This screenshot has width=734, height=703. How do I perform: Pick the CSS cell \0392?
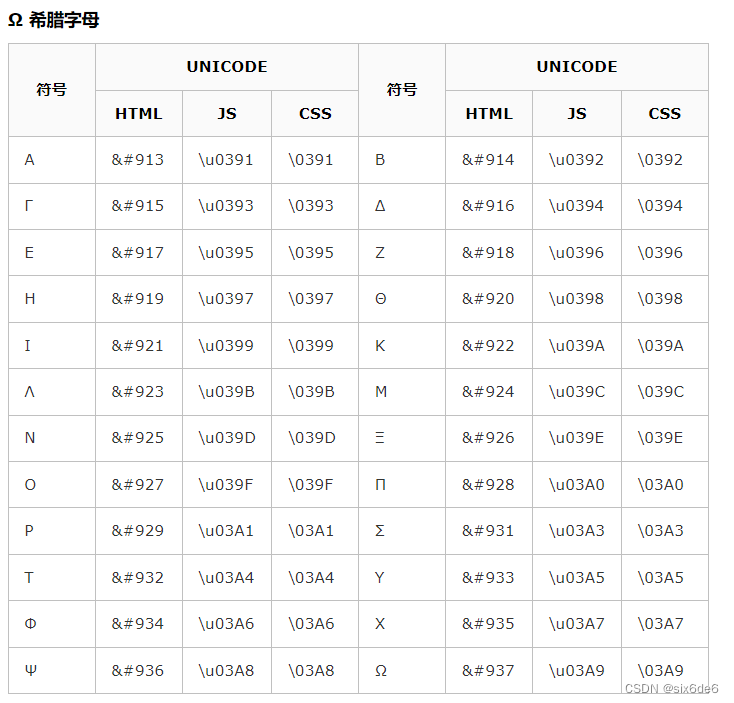click(x=665, y=160)
